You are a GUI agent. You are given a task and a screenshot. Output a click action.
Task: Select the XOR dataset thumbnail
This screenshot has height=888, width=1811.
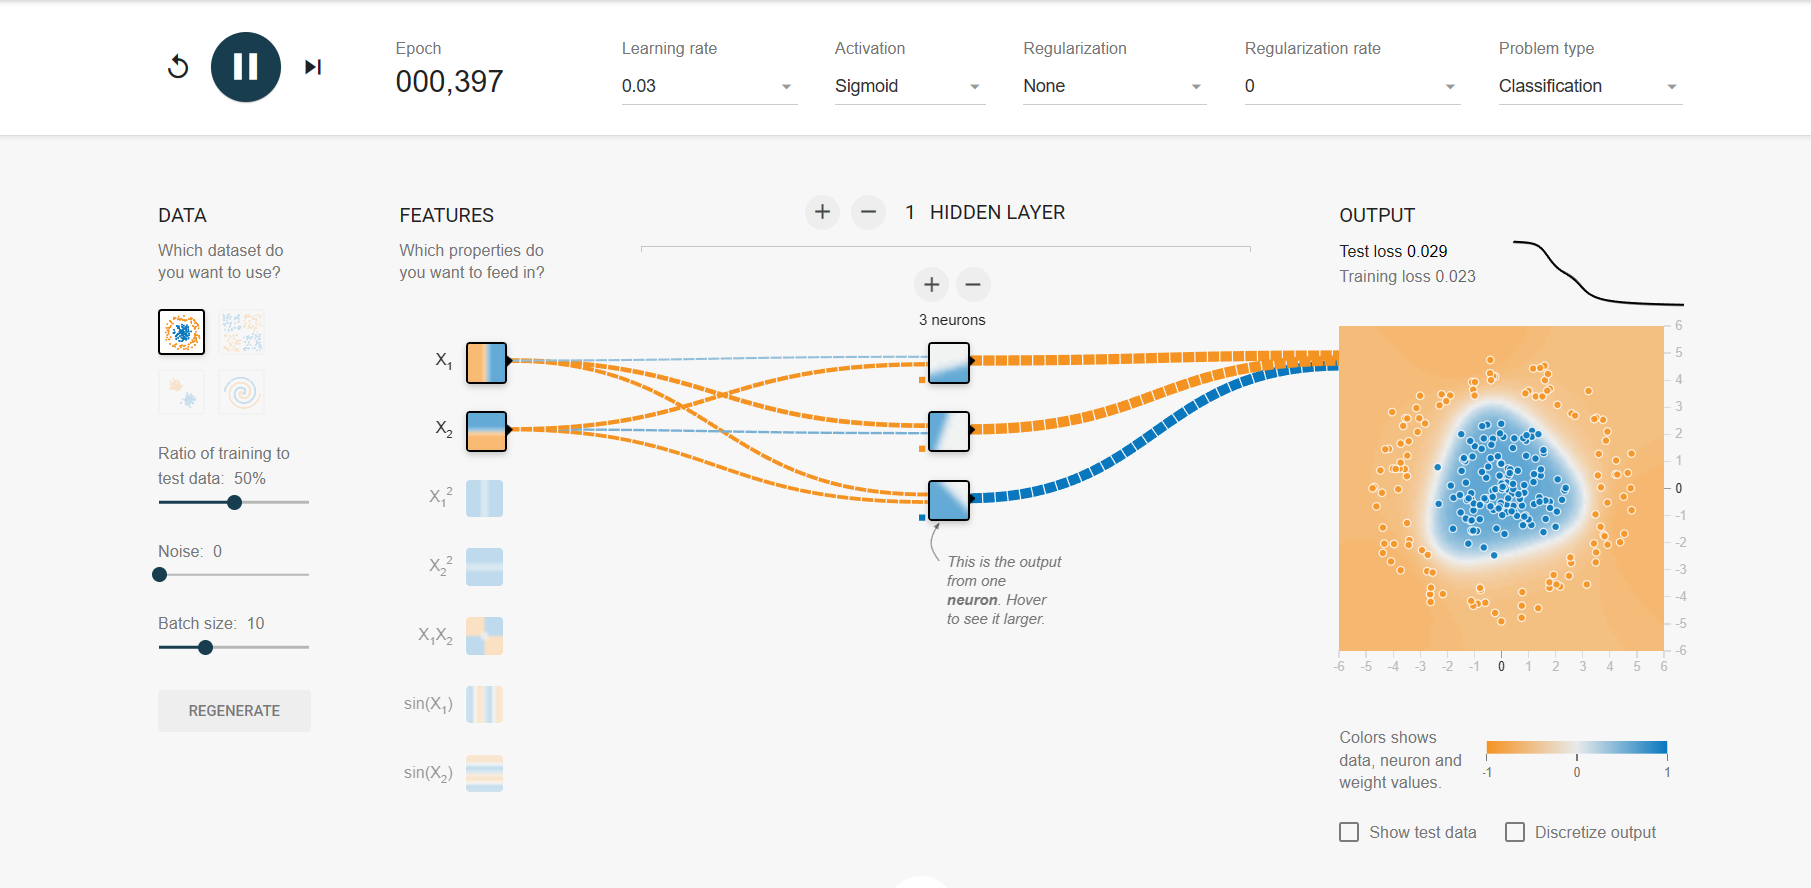coord(242,332)
